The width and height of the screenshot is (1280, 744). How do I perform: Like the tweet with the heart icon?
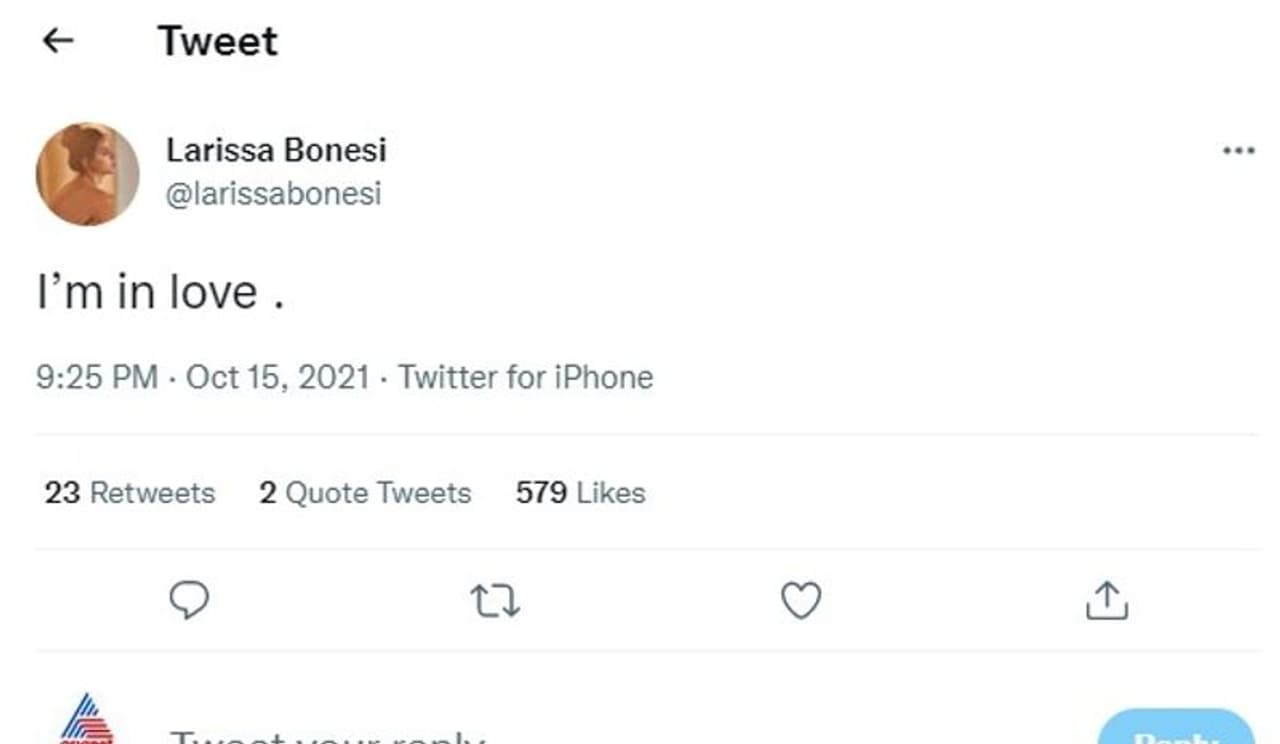[800, 600]
